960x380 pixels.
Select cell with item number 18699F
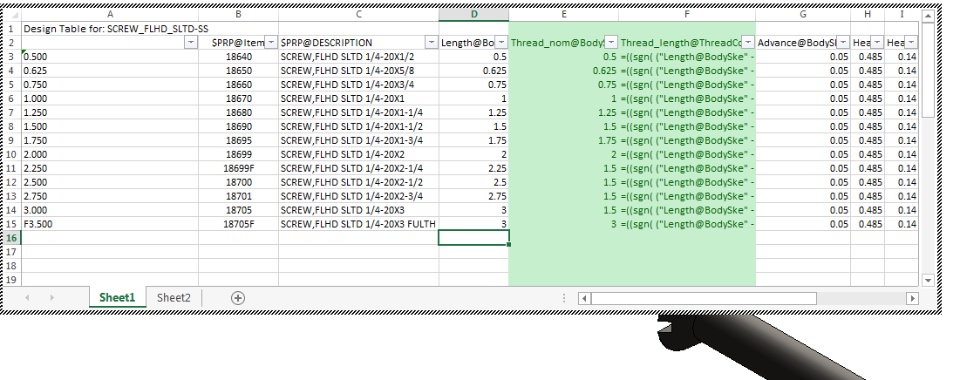[238, 168]
